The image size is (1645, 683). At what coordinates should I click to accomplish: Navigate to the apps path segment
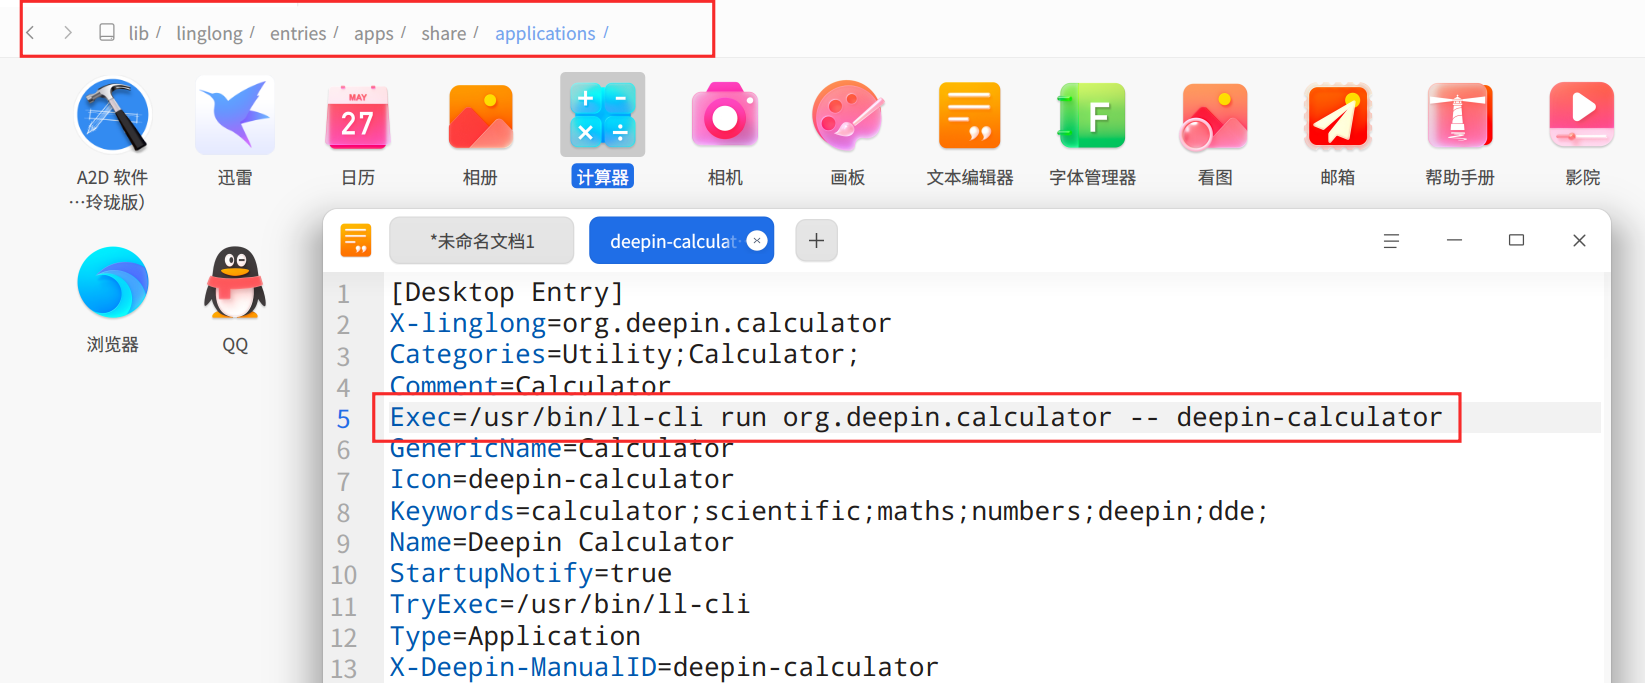tap(374, 34)
